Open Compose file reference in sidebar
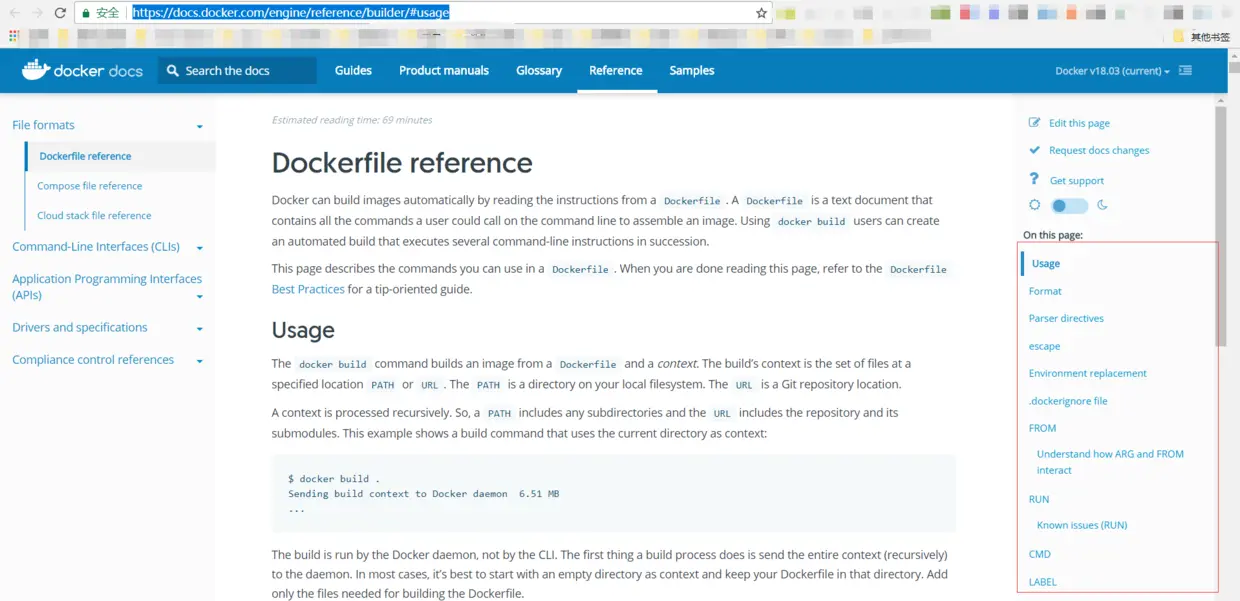Viewport: 1240px width, 601px height. coord(90,186)
